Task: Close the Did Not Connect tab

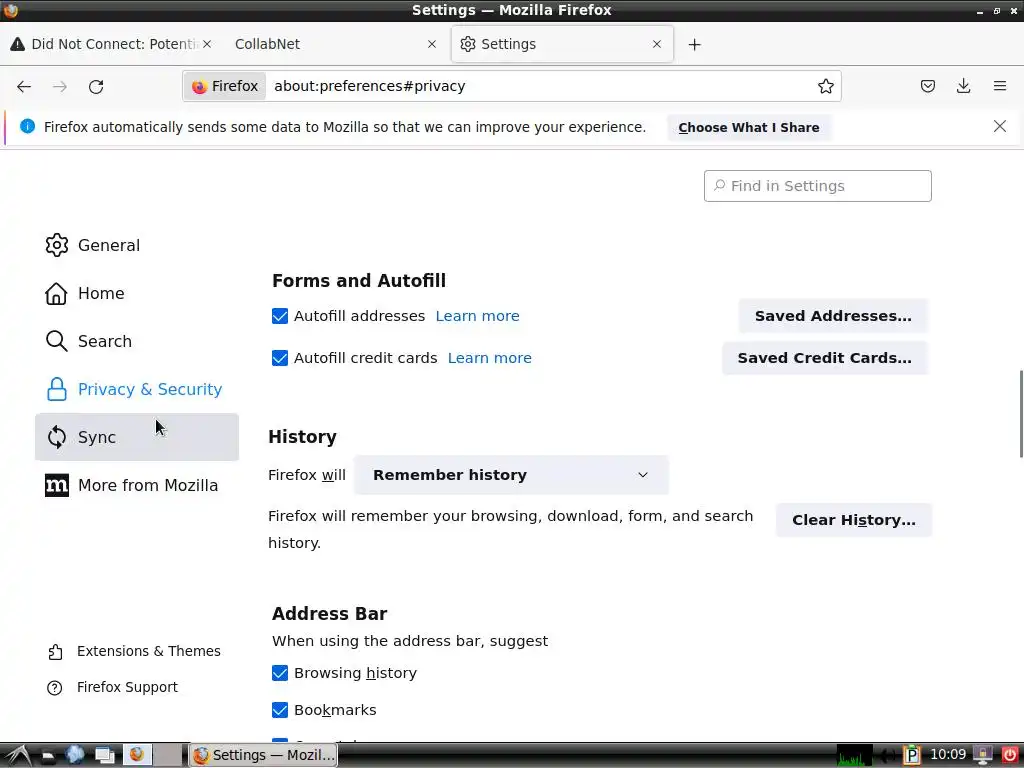Action: (206, 44)
